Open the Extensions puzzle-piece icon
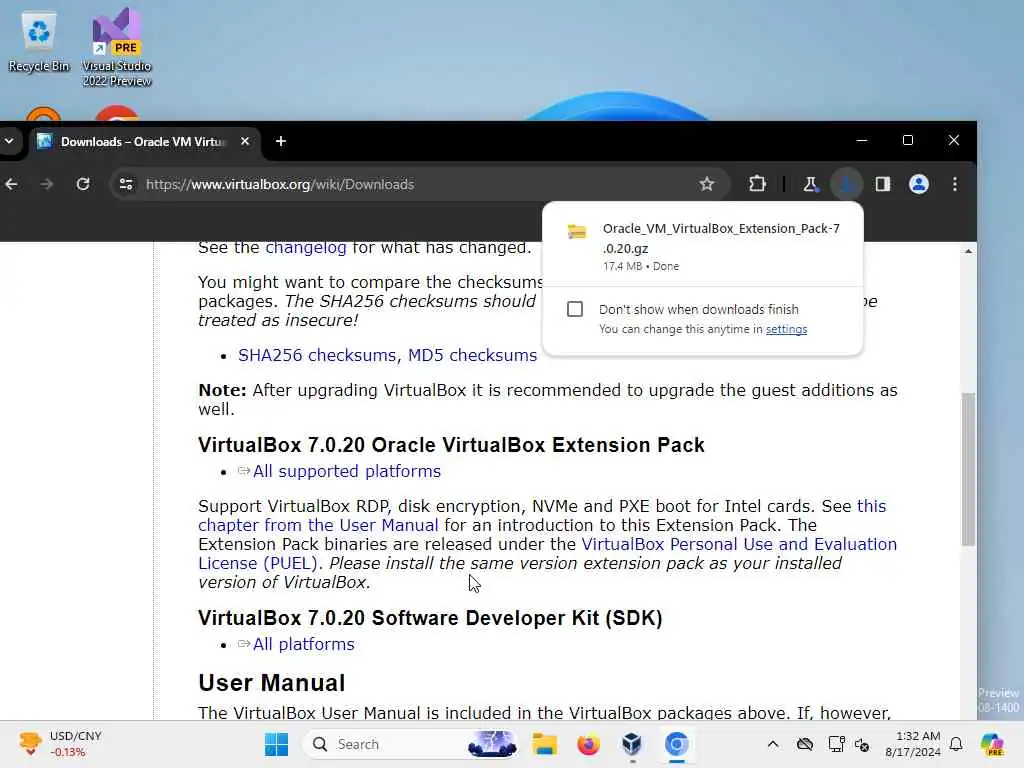 757,185
